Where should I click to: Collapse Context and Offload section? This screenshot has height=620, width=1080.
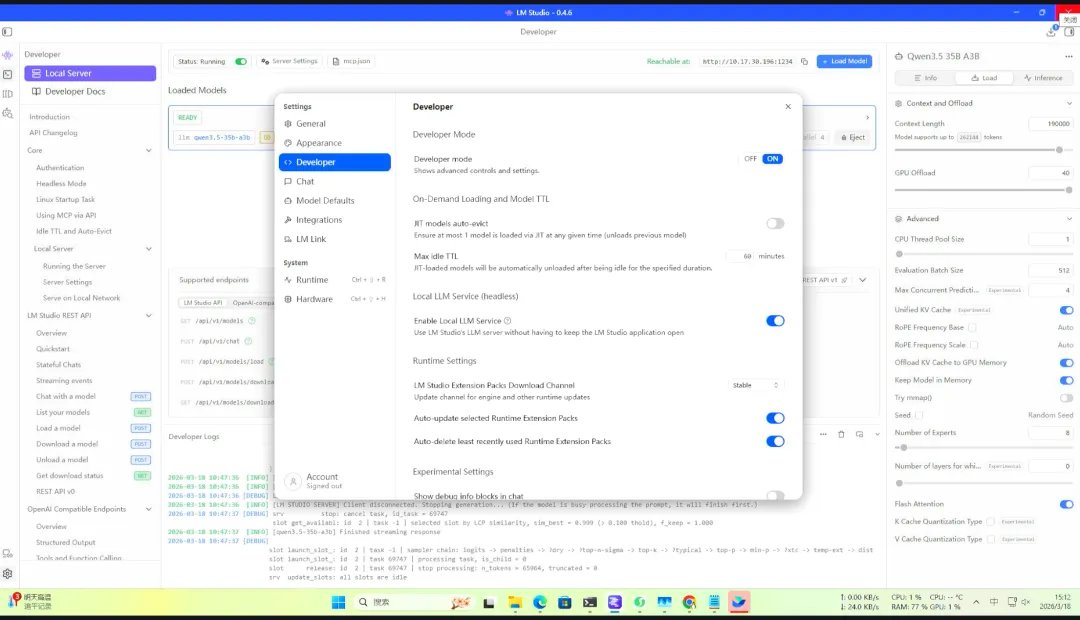coord(1069,103)
